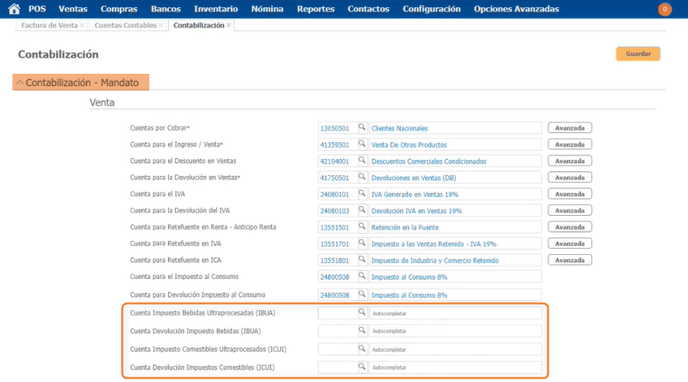Search account for Devolución Impuesto Bebidas (IBUA)
This screenshot has width=688, height=382.
pyautogui.click(x=362, y=330)
